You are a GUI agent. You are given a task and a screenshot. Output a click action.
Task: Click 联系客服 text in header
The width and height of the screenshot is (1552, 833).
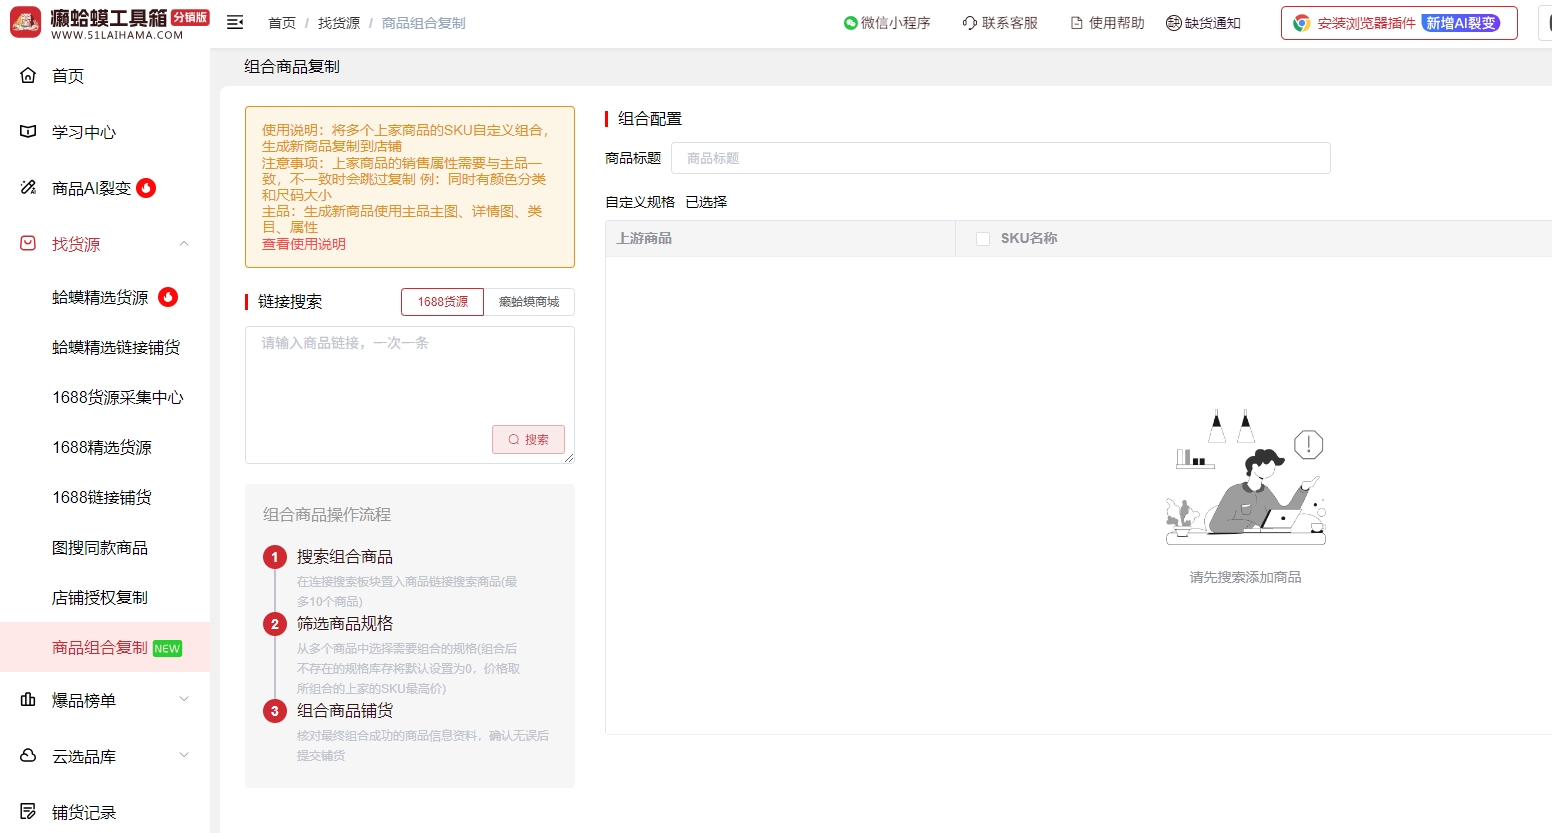pyautogui.click(x=1010, y=23)
